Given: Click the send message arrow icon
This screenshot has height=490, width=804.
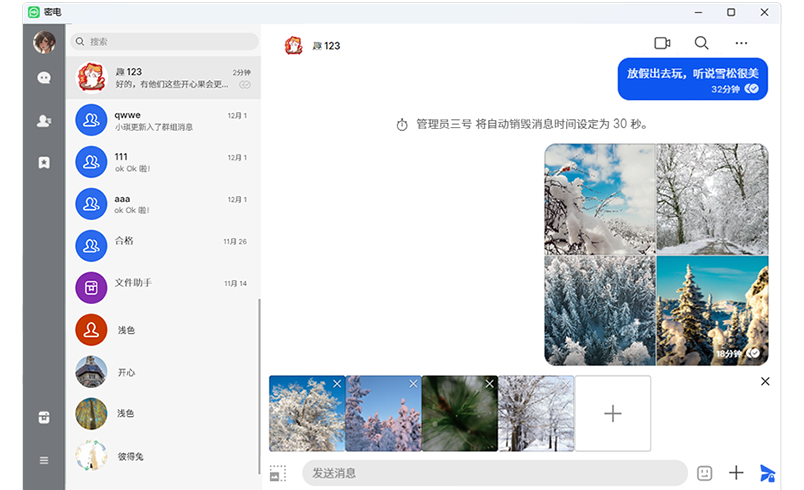Looking at the screenshot, I should (x=767, y=473).
